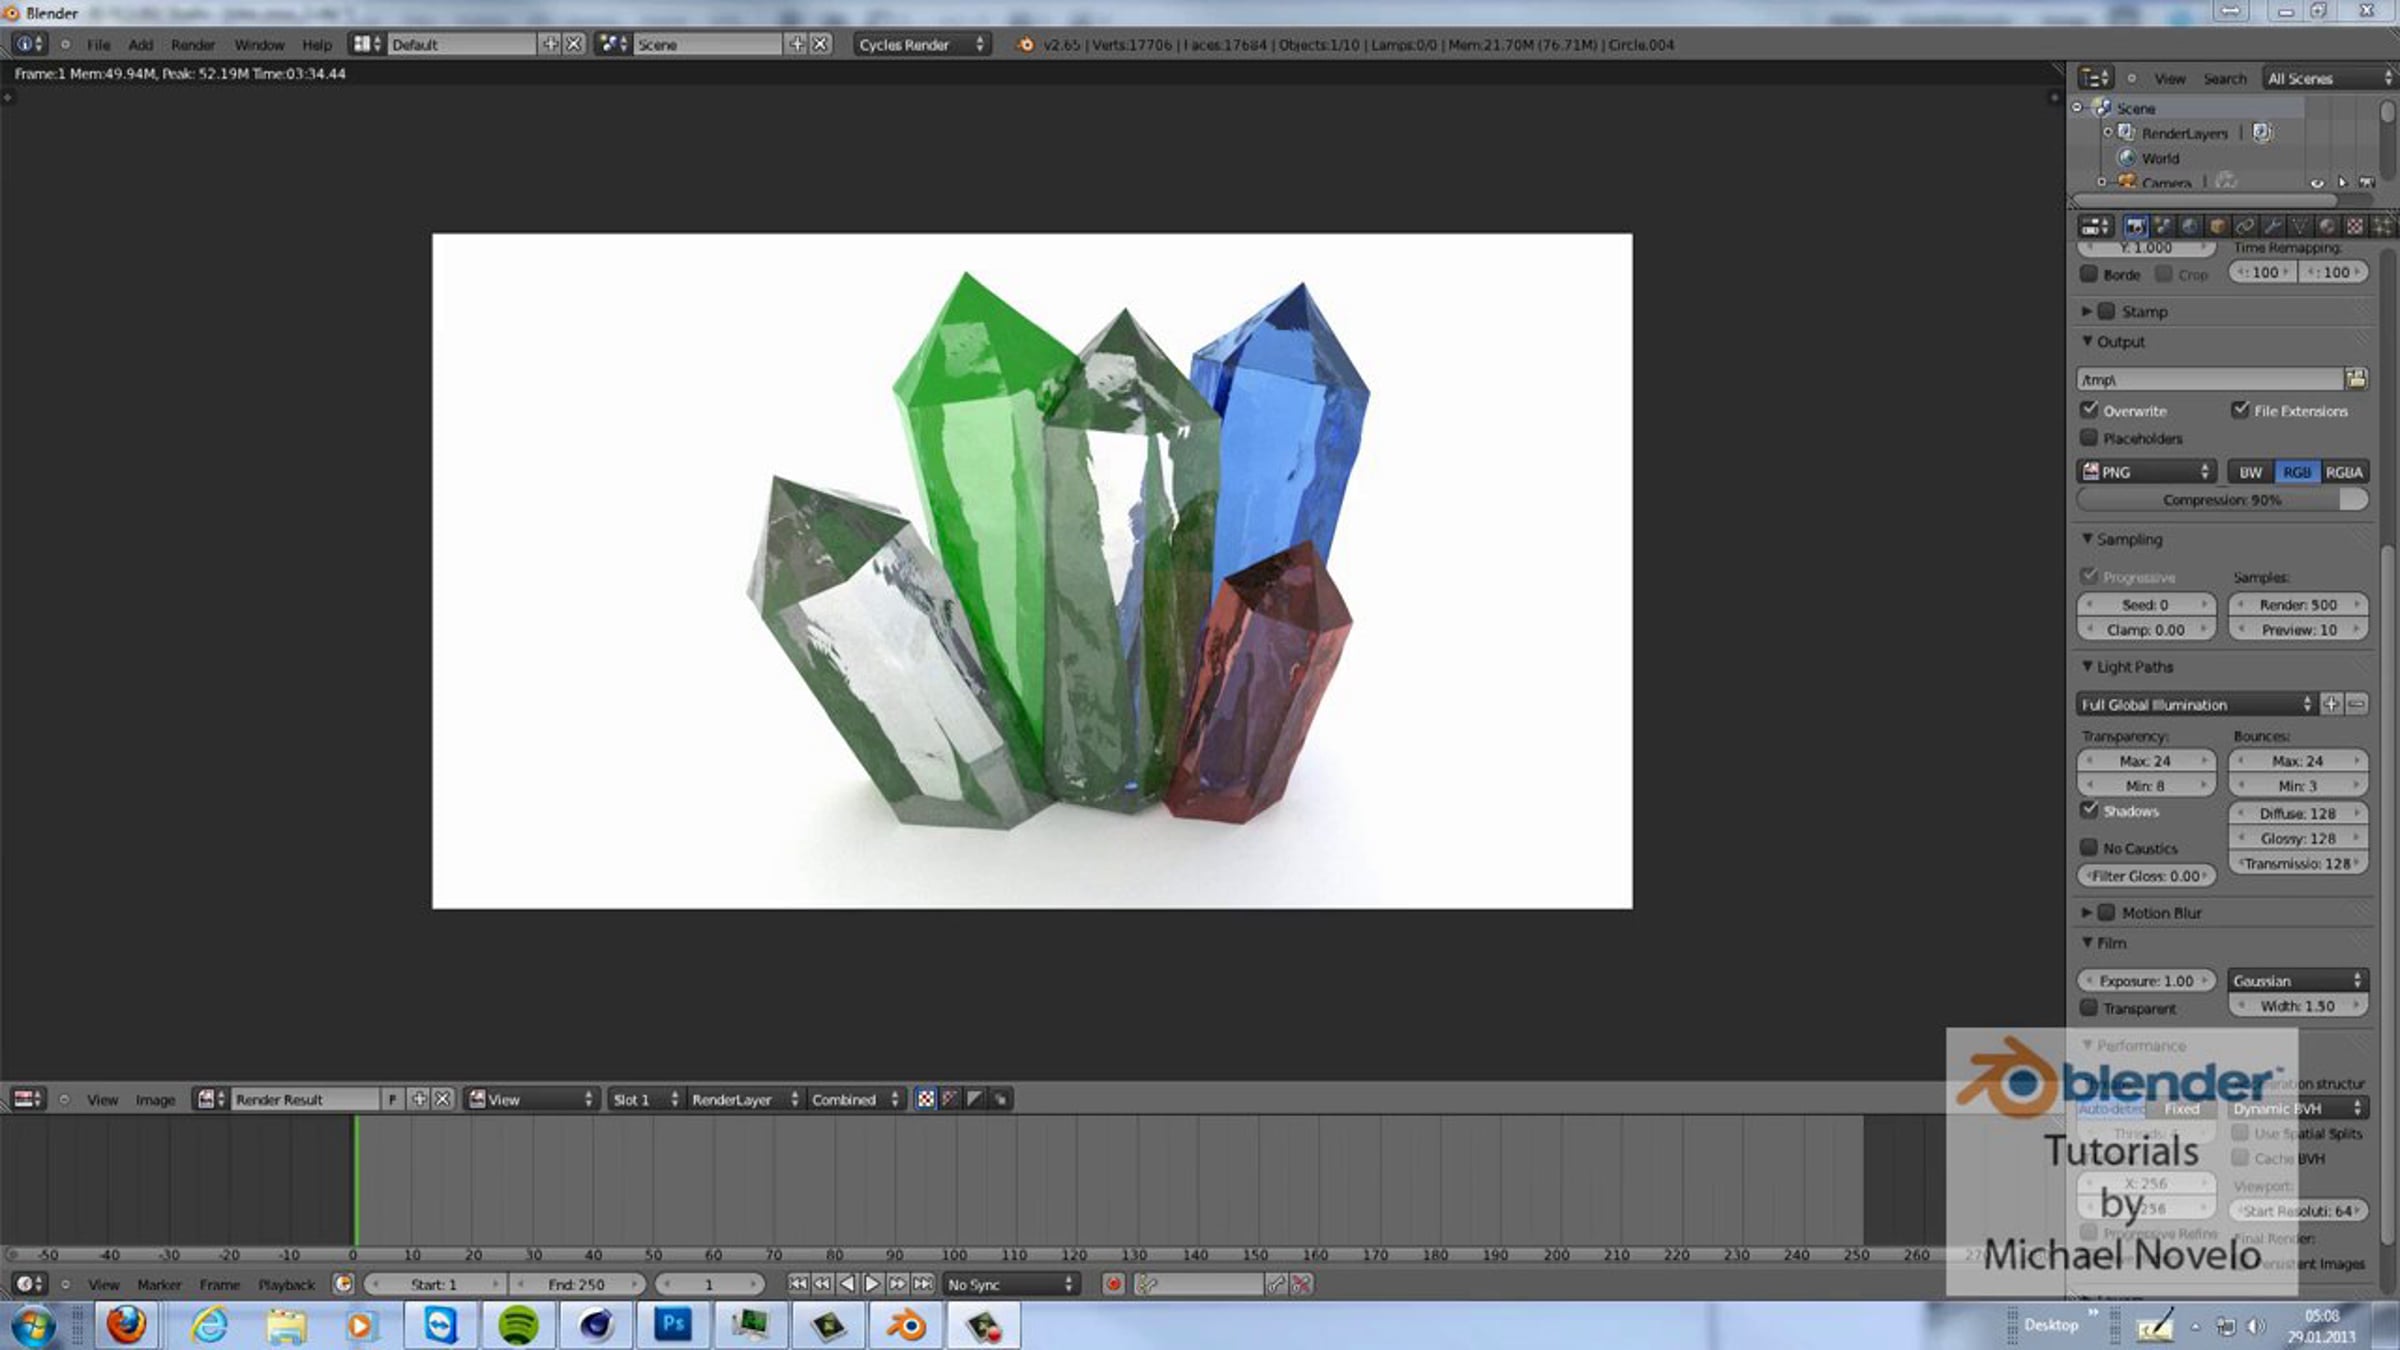Viewport: 2400px width, 1350px height.
Task: Expand the Stamp panel
Action: (2086, 312)
